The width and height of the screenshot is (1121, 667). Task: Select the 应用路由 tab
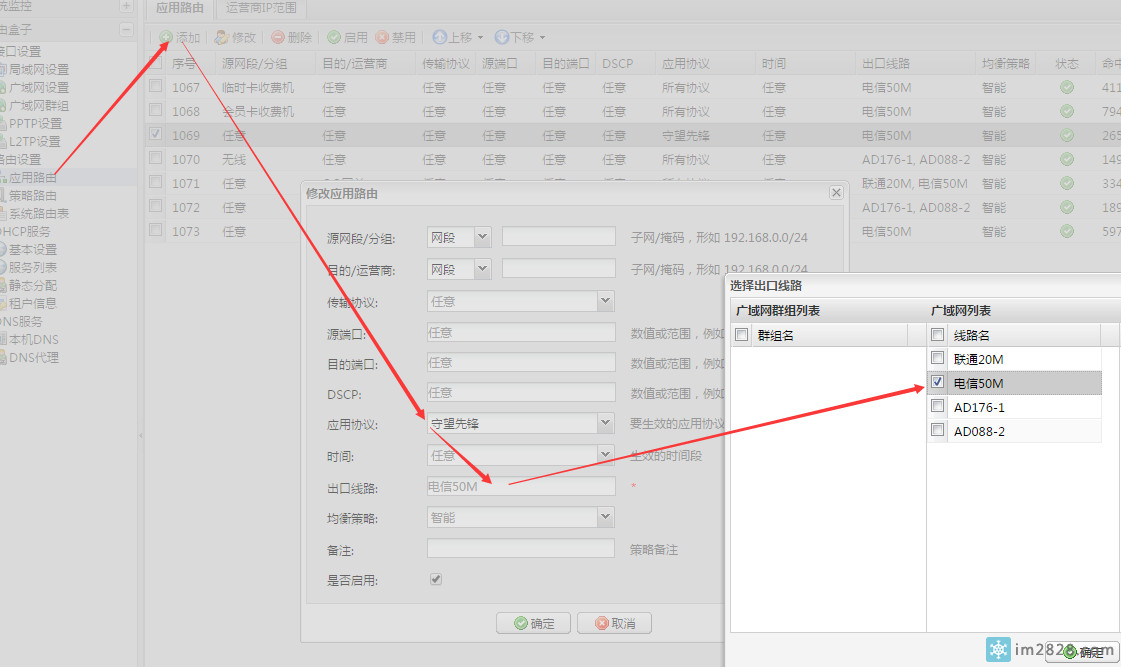click(x=181, y=8)
